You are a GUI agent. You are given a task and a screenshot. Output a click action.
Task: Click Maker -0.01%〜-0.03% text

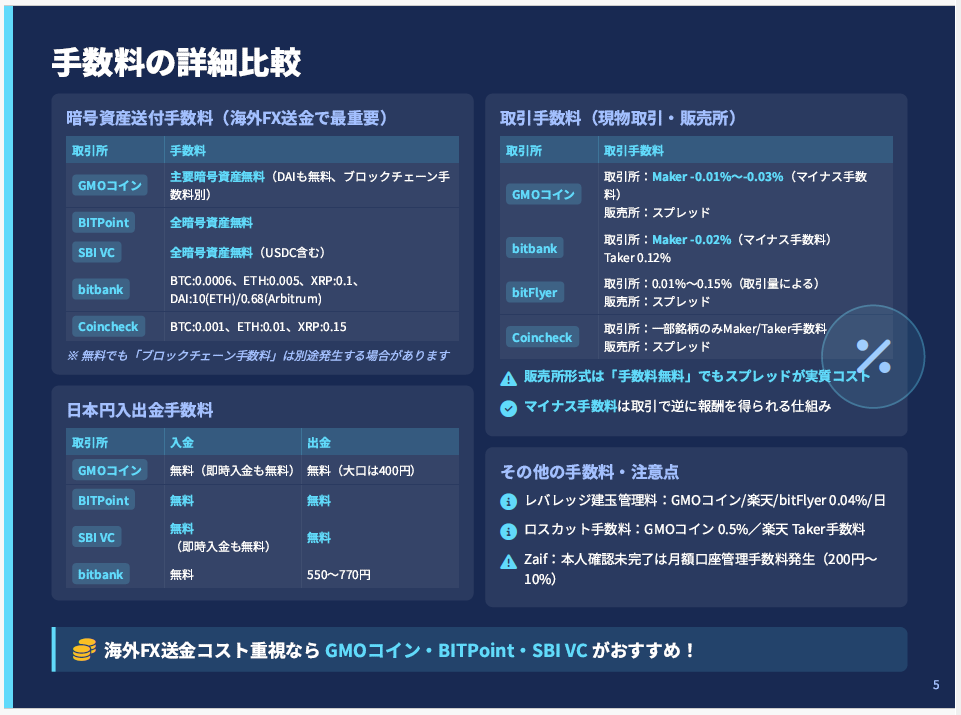pyautogui.click(x=718, y=176)
